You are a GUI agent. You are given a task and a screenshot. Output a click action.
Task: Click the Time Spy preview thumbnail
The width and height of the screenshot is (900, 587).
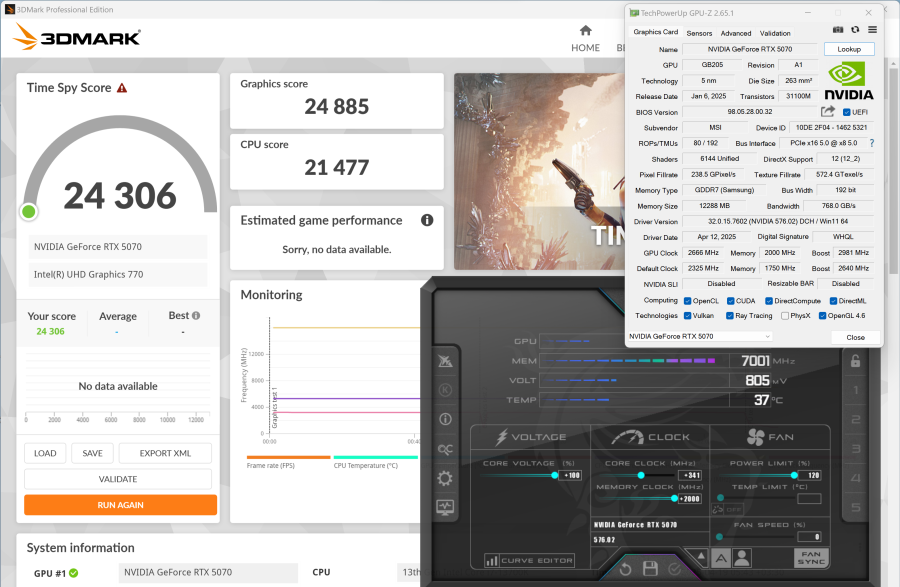point(539,172)
